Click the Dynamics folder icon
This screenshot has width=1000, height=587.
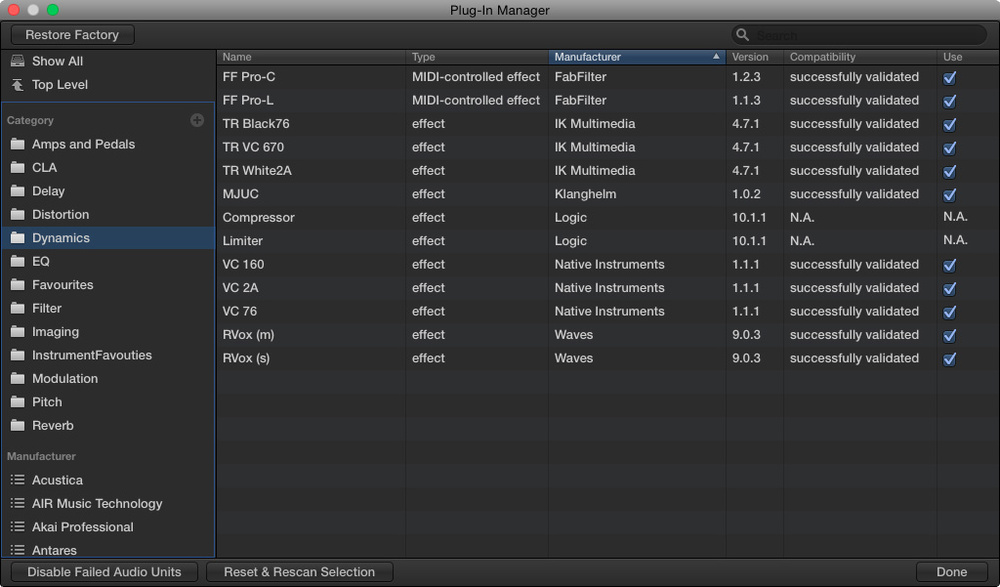(x=18, y=238)
